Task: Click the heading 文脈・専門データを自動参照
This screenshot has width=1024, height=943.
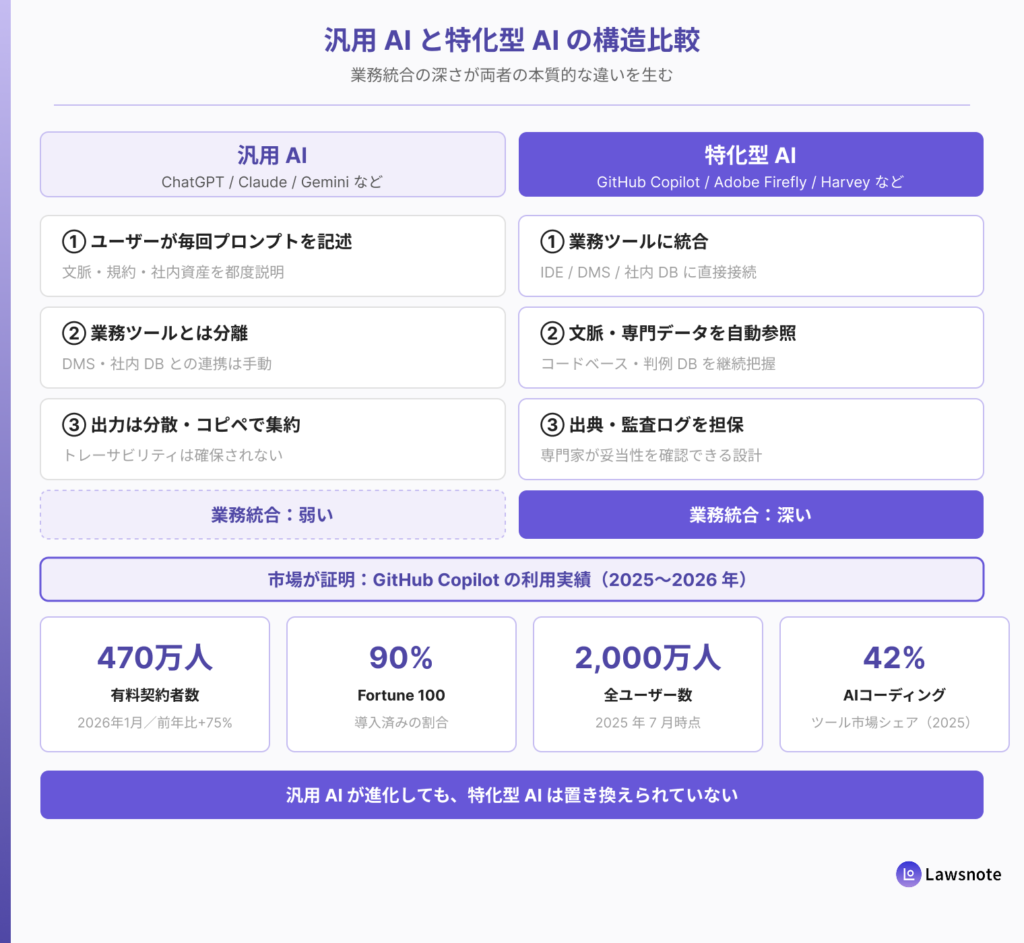Action: 668,333
